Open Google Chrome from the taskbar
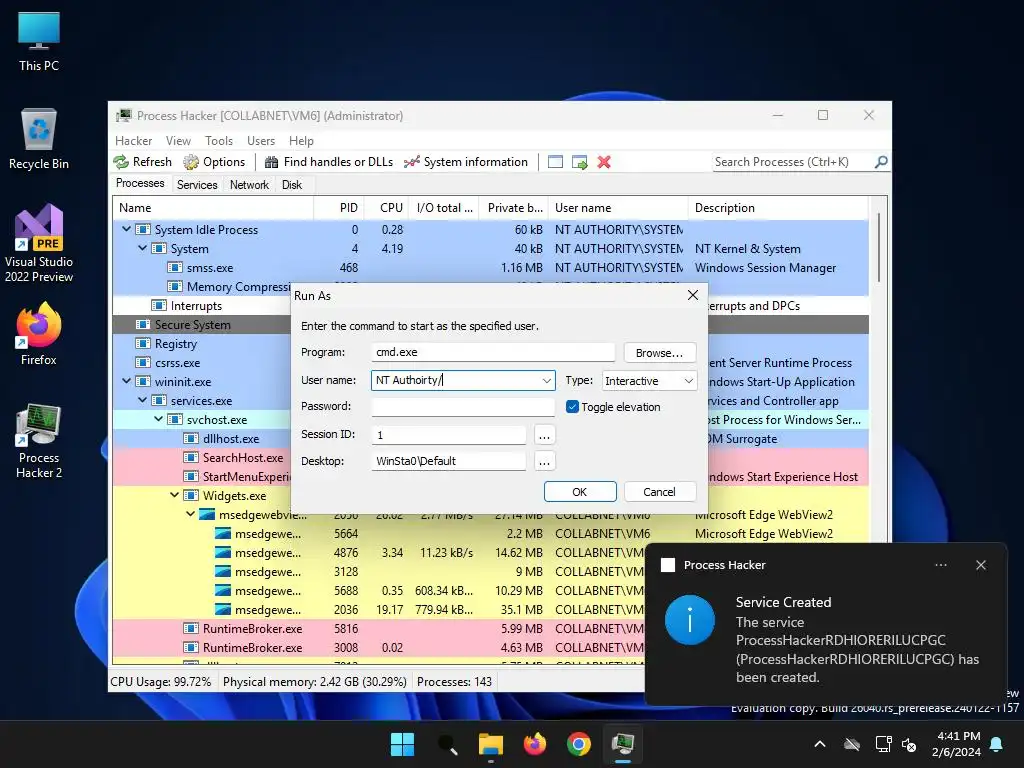Screen dimensions: 1024x768 click(579, 744)
